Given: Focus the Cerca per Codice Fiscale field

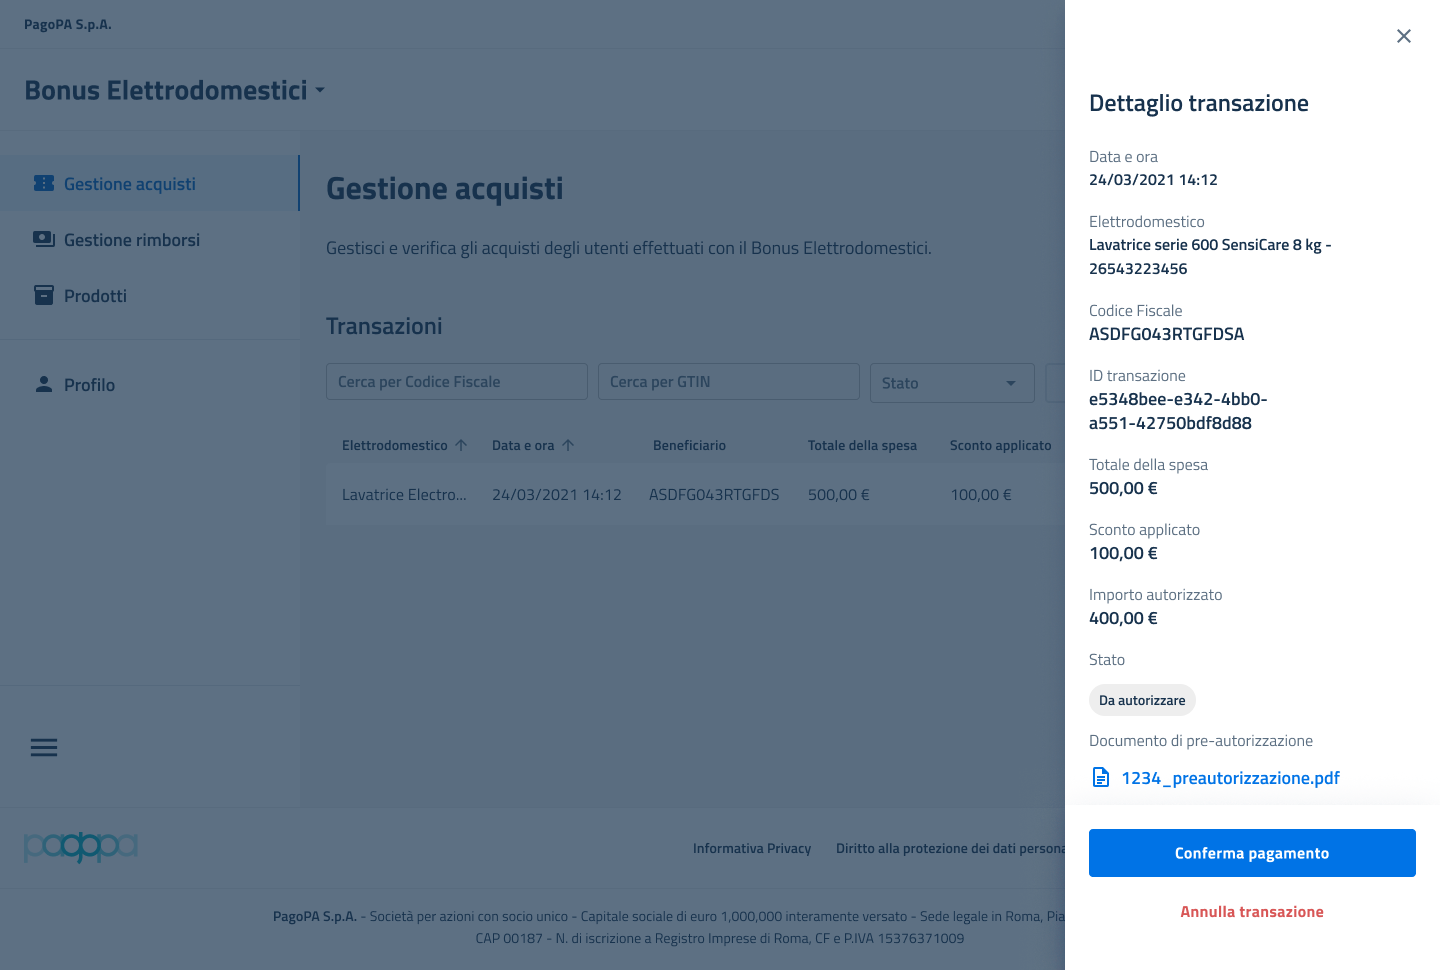Looking at the screenshot, I should pyautogui.click(x=456, y=382).
